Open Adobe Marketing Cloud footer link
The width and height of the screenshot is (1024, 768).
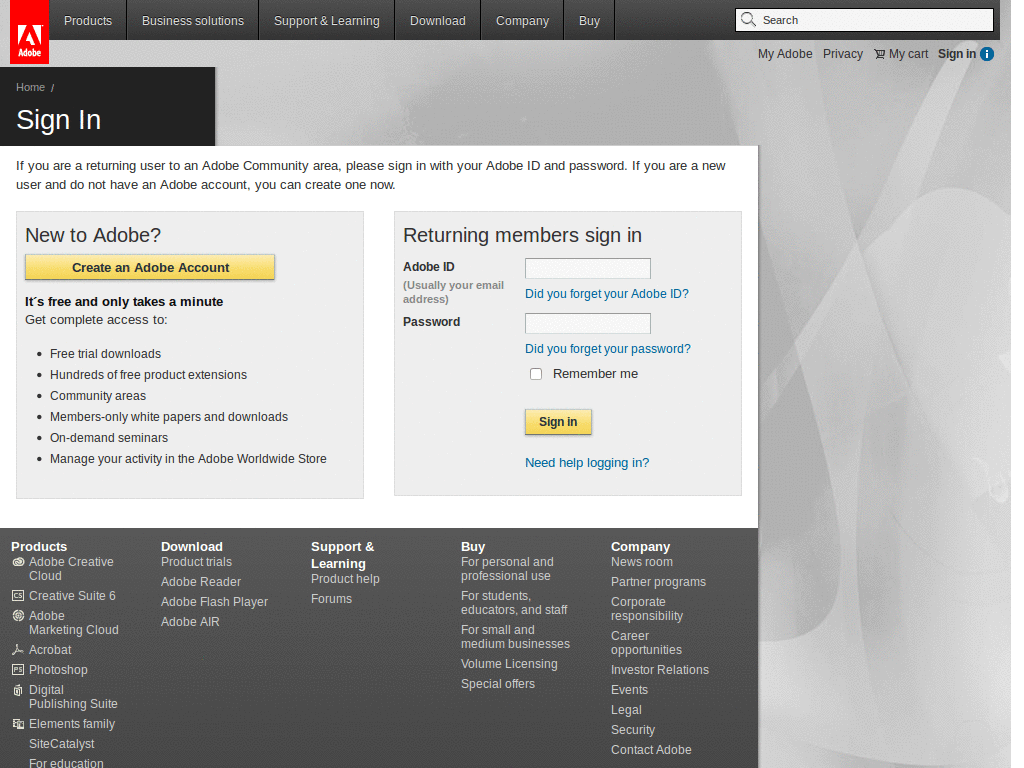pyautogui.click(x=74, y=623)
